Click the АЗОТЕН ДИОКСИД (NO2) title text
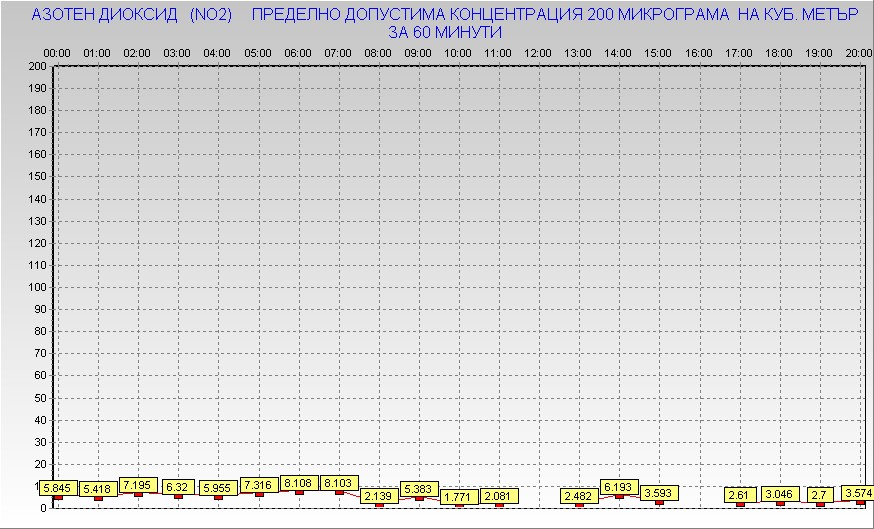Viewport: 874px width, 529px height. tap(132, 15)
